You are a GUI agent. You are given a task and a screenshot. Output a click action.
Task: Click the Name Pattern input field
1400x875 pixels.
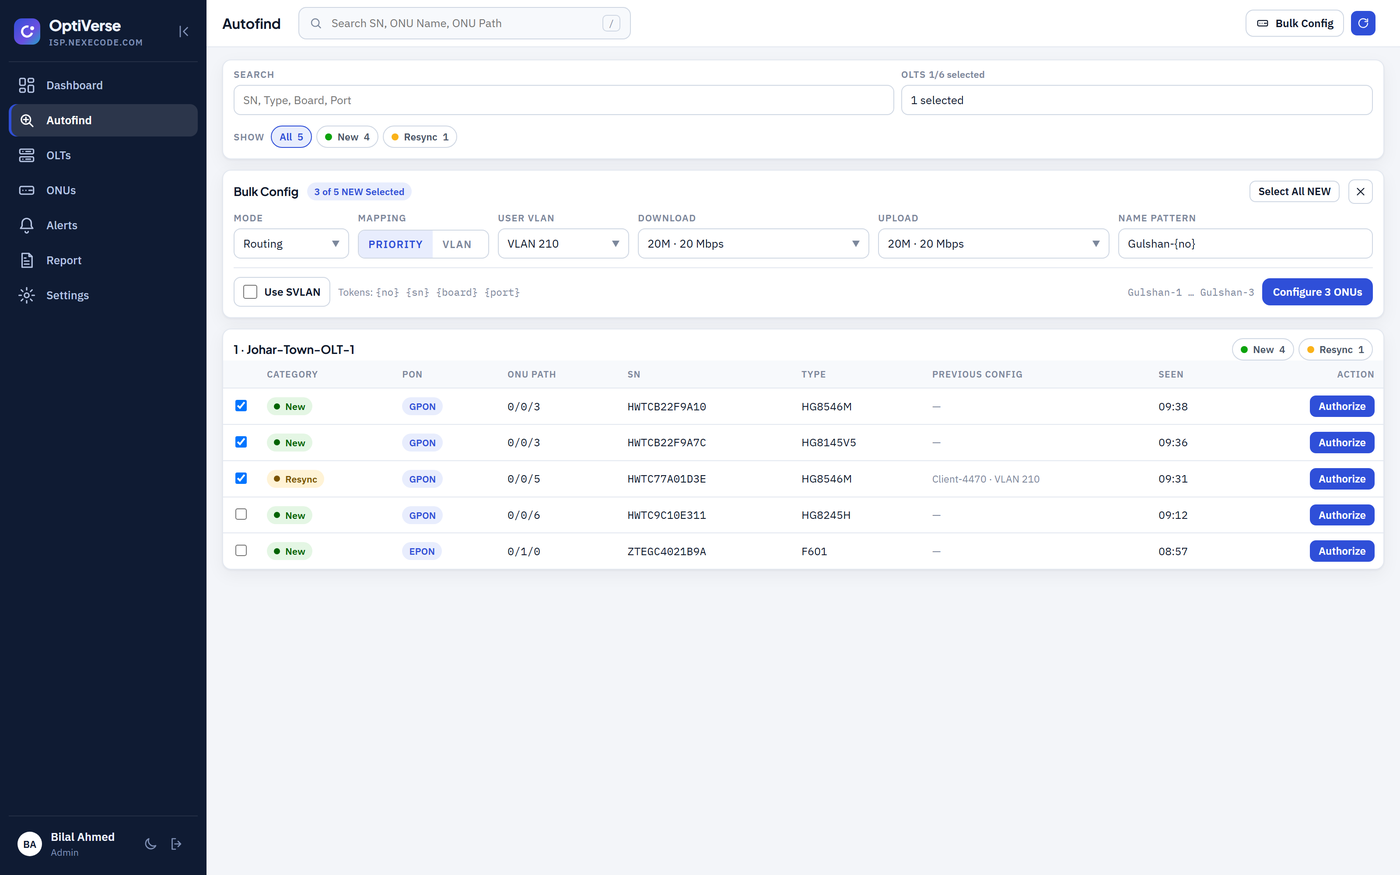[1245, 244]
